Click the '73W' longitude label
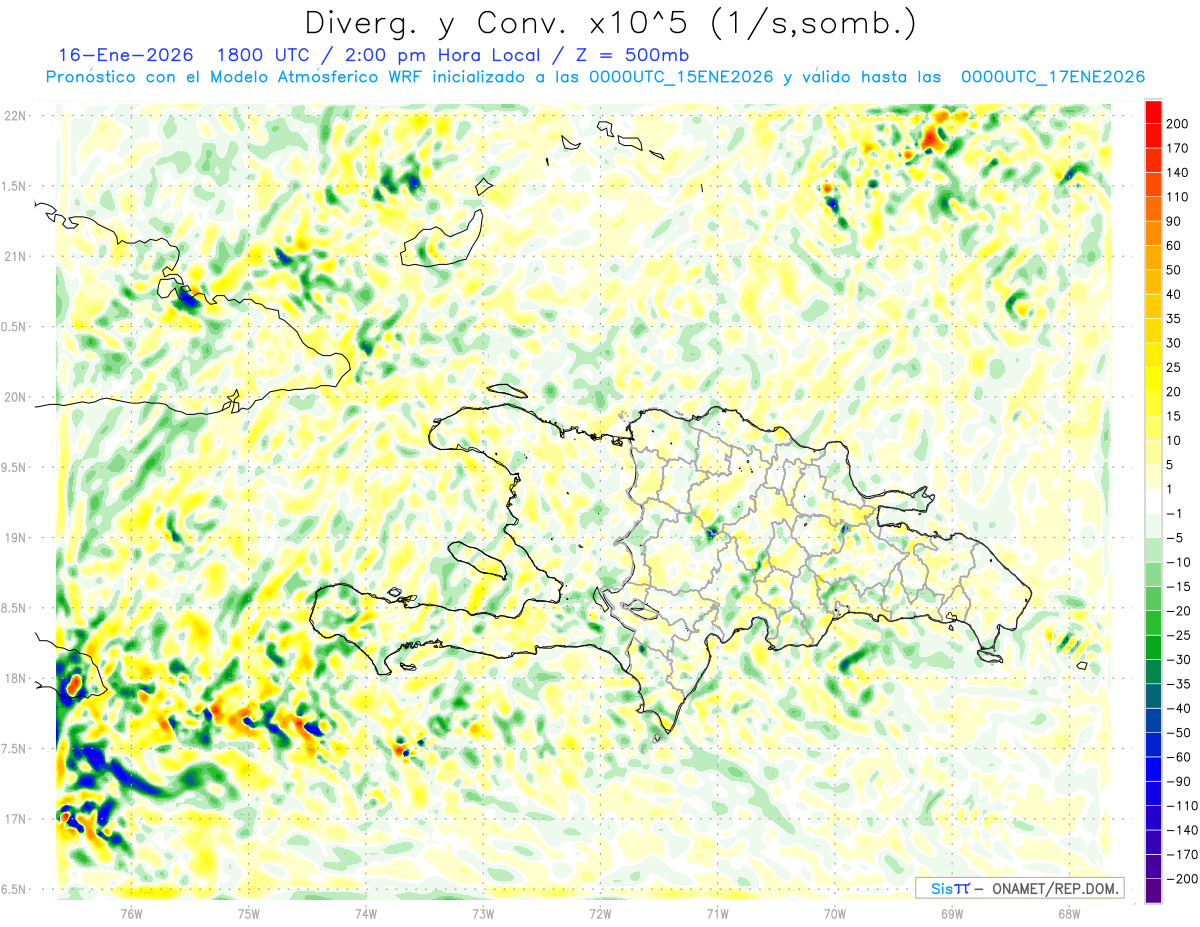Viewport: 1200px width, 927px height. 482,913
